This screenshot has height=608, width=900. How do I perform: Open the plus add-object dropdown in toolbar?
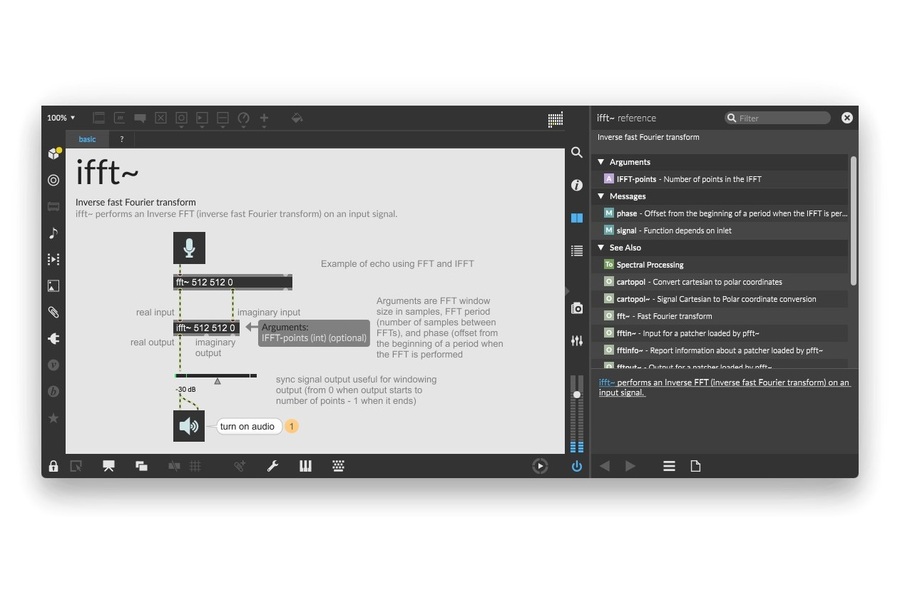(264, 119)
